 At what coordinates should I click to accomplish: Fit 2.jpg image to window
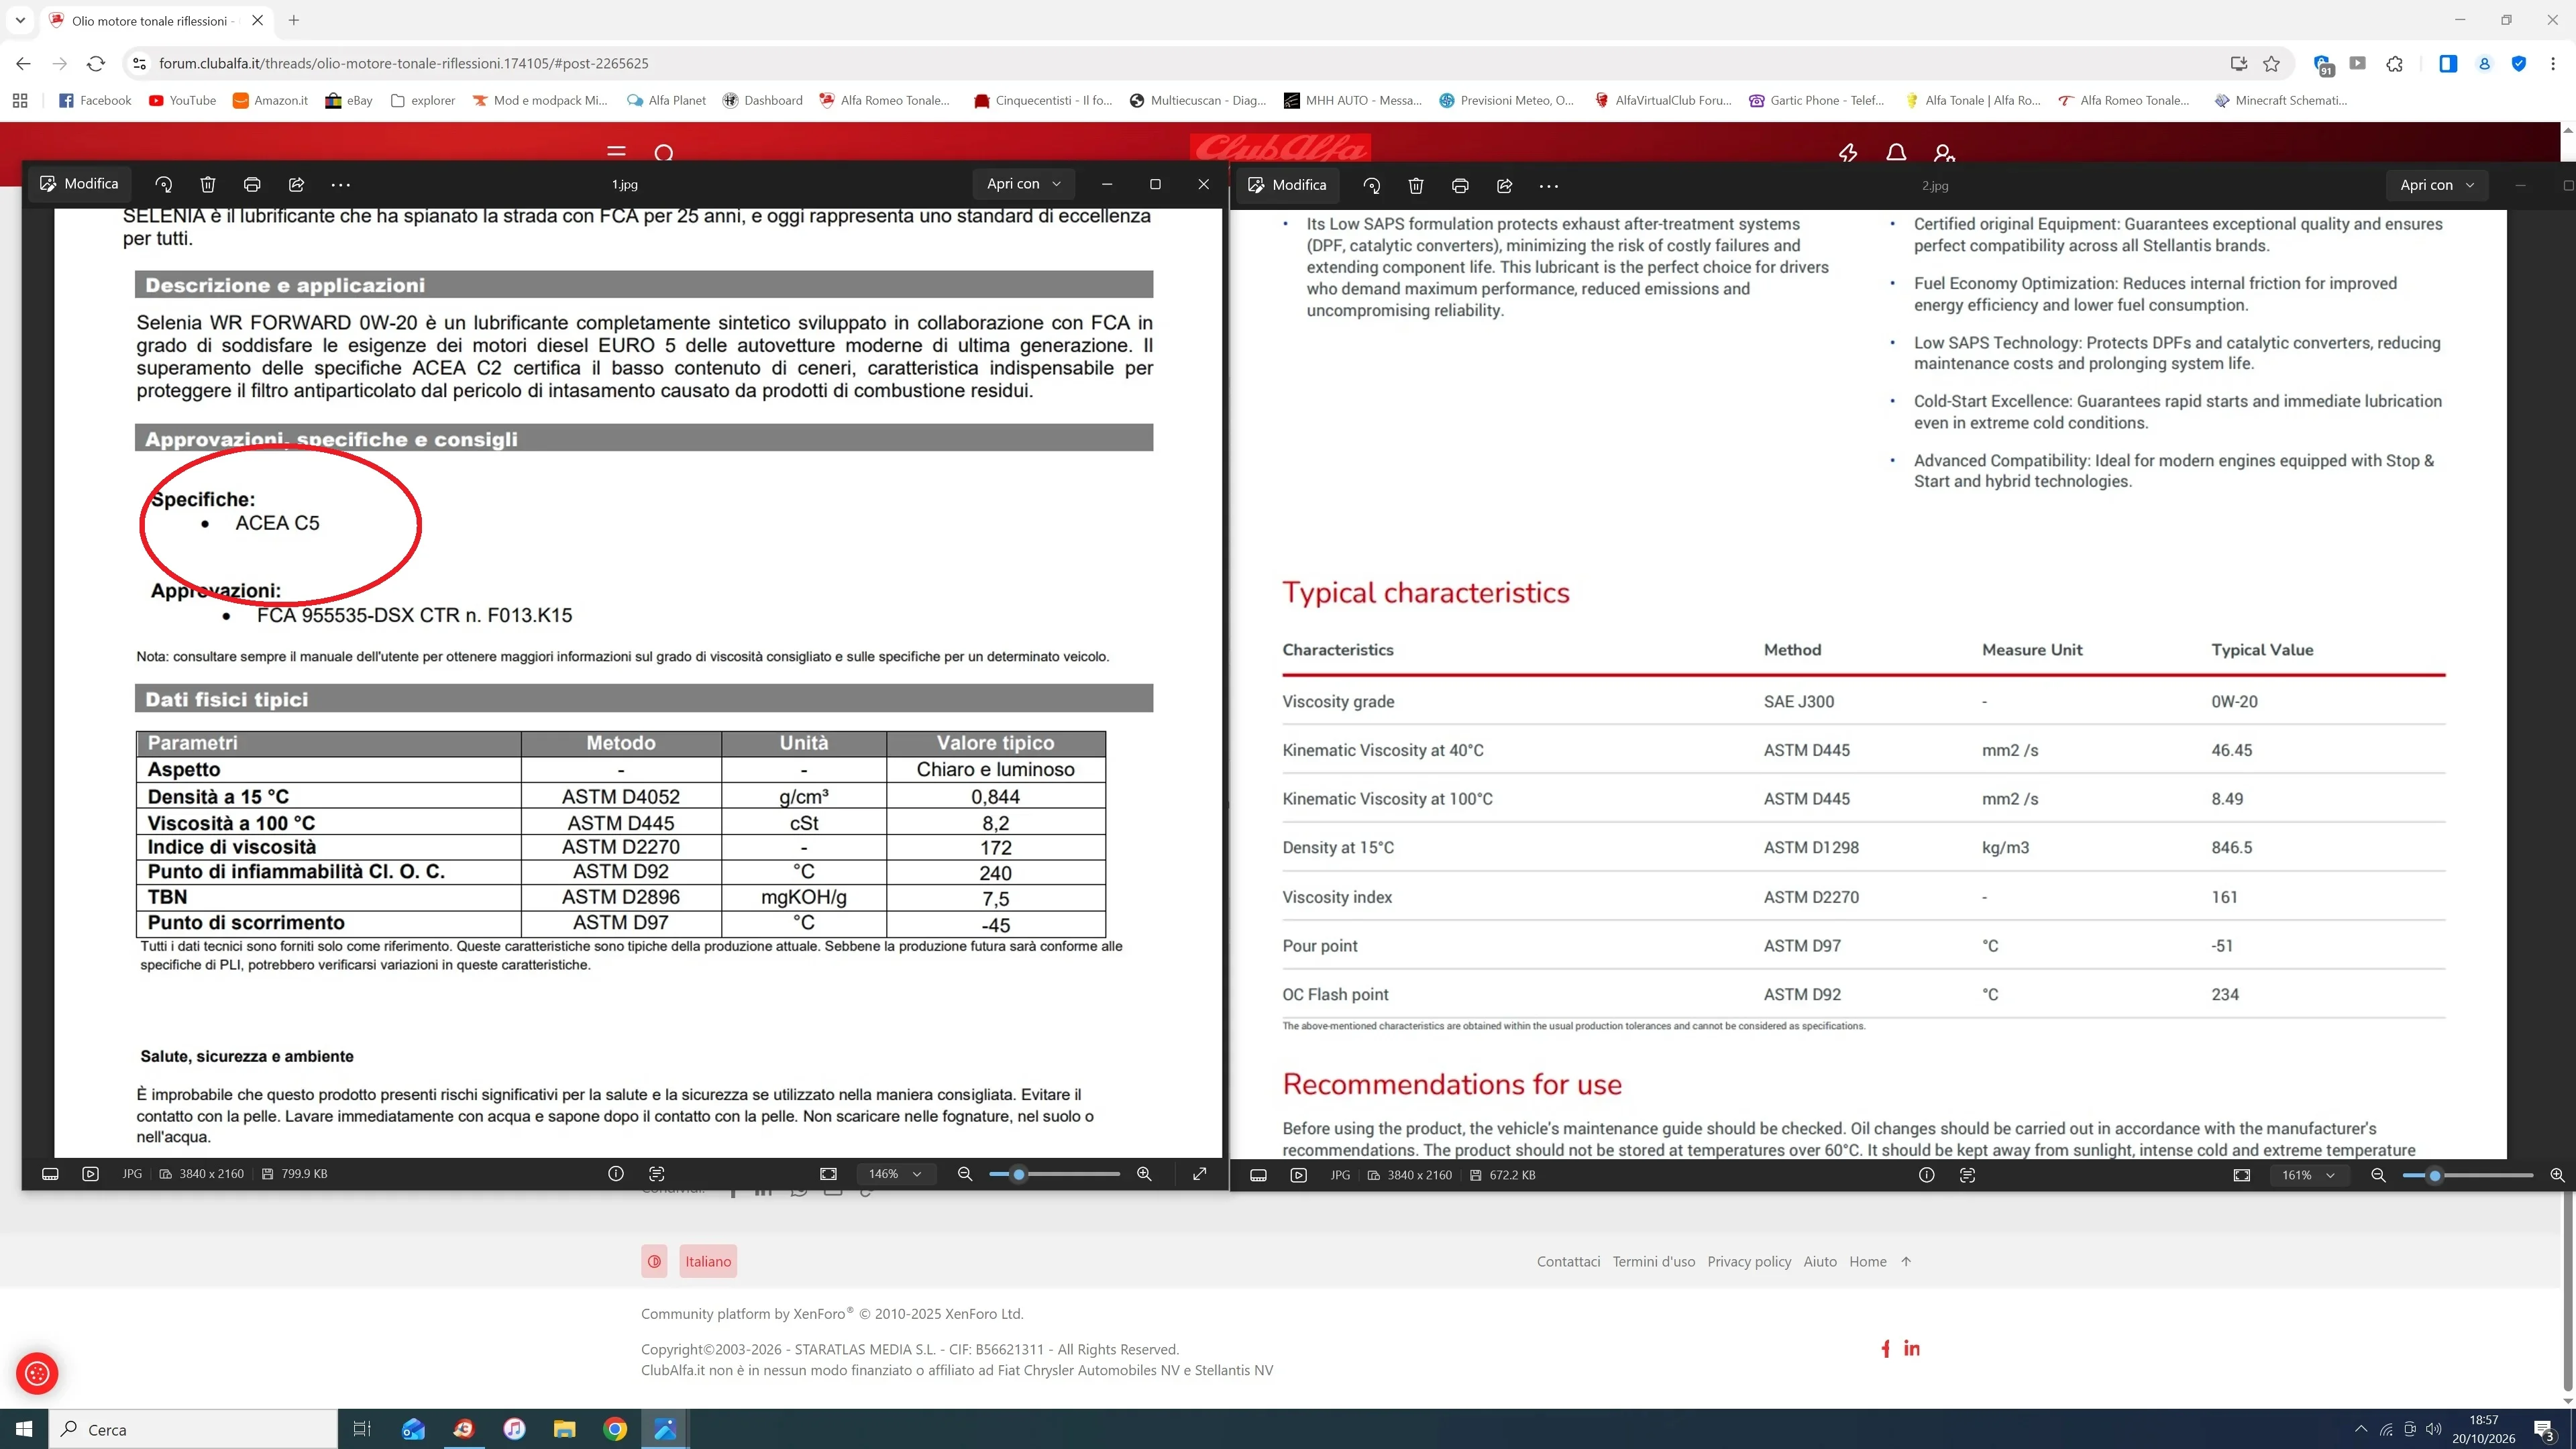click(x=2242, y=1175)
